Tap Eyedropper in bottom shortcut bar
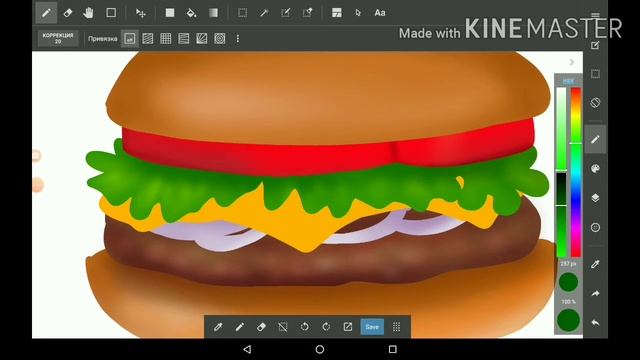640x360 pixels. pos(218,327)
